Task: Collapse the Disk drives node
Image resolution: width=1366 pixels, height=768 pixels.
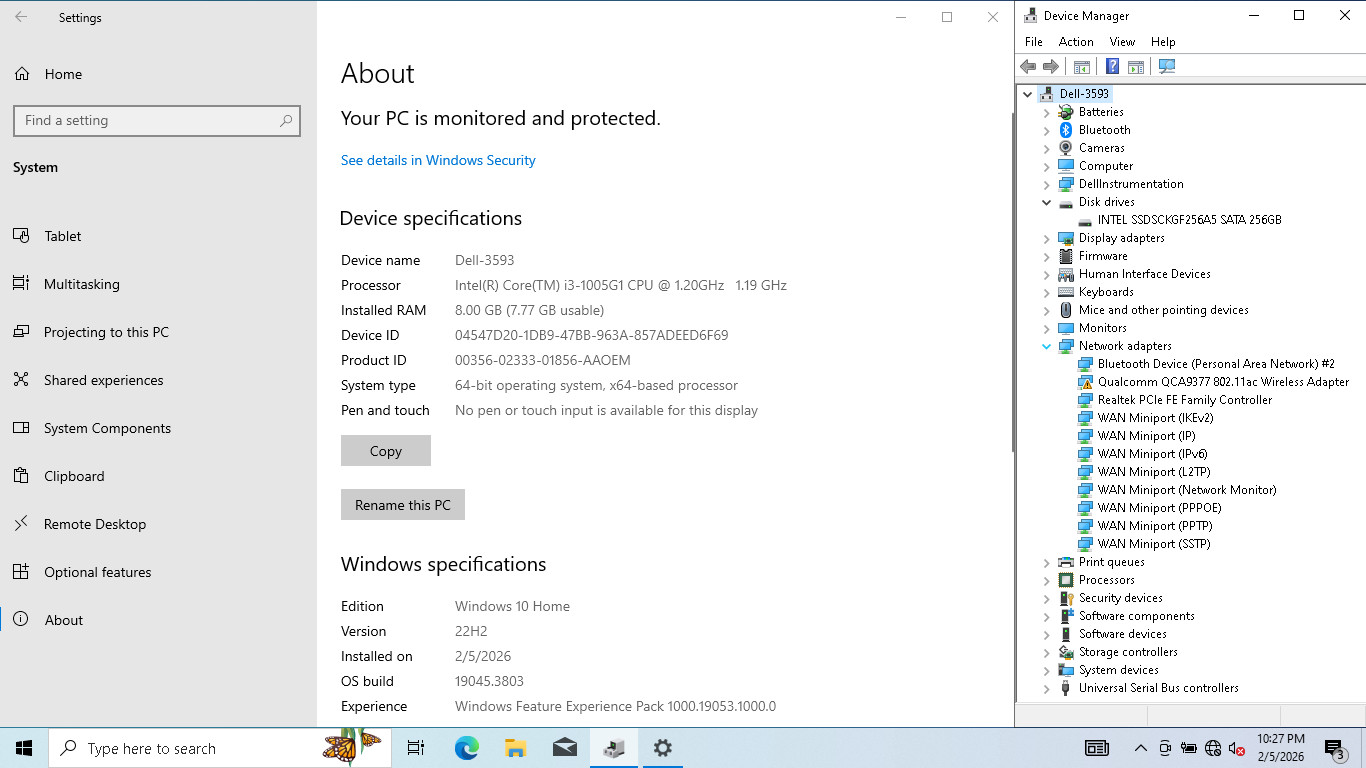Action: pos(1047,202)
